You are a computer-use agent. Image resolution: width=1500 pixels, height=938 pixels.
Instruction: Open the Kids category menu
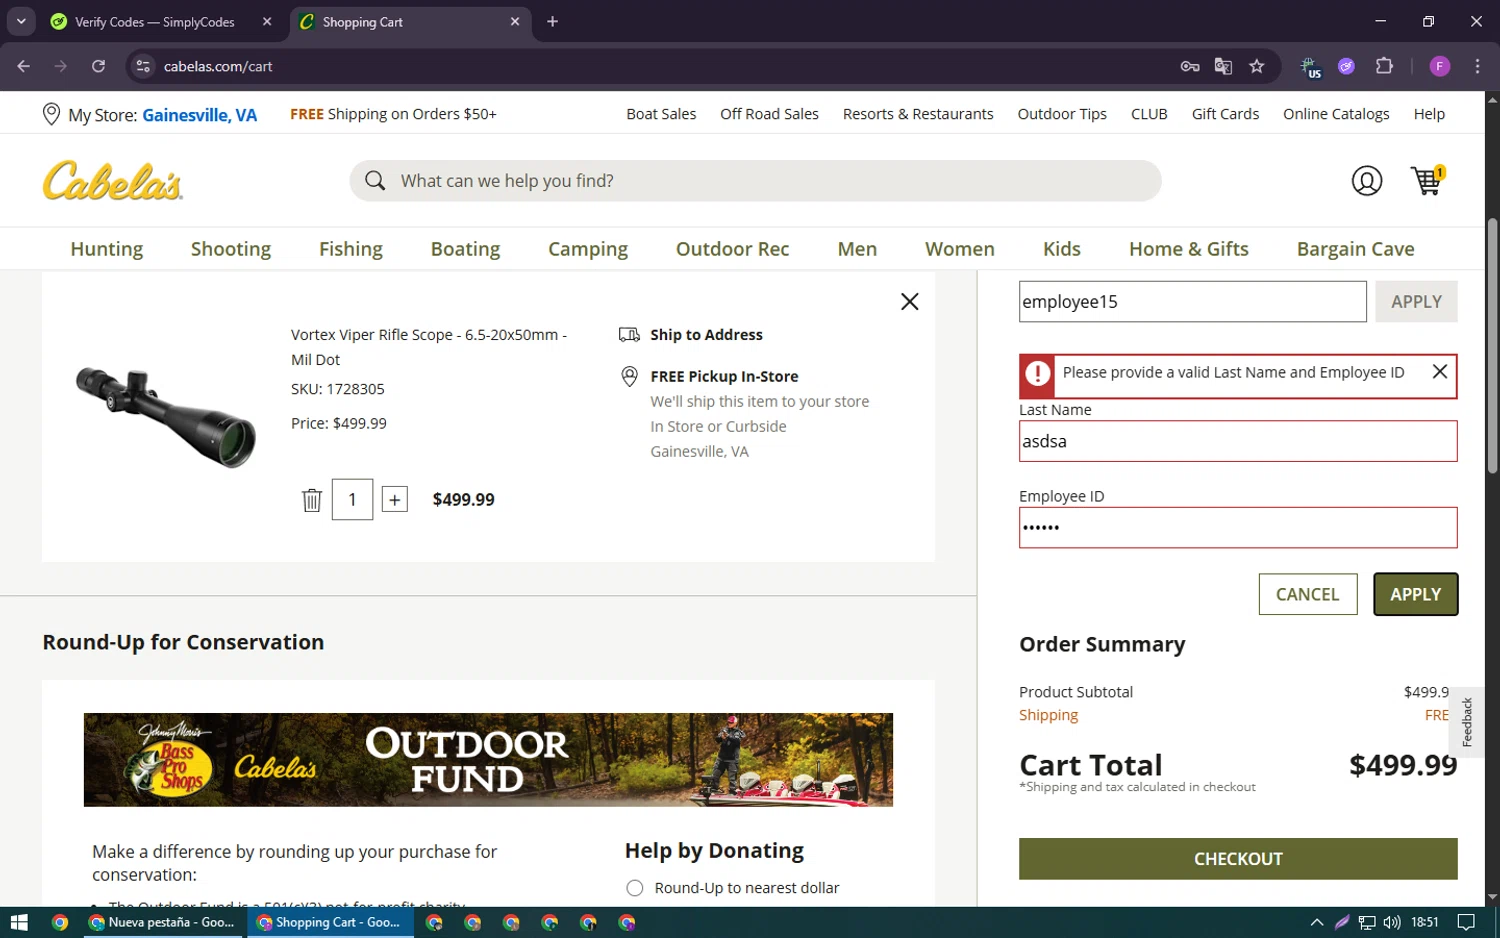point(1062,249)
